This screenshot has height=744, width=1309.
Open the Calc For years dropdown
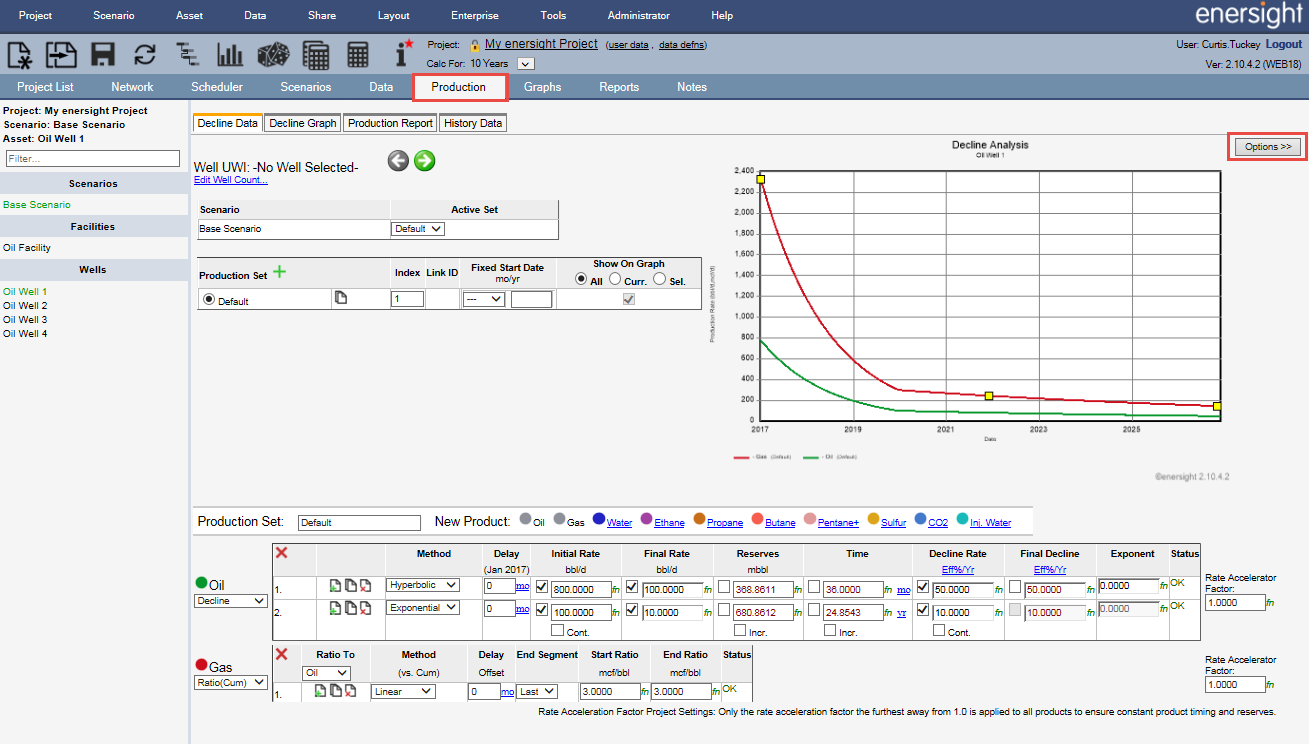526,64
